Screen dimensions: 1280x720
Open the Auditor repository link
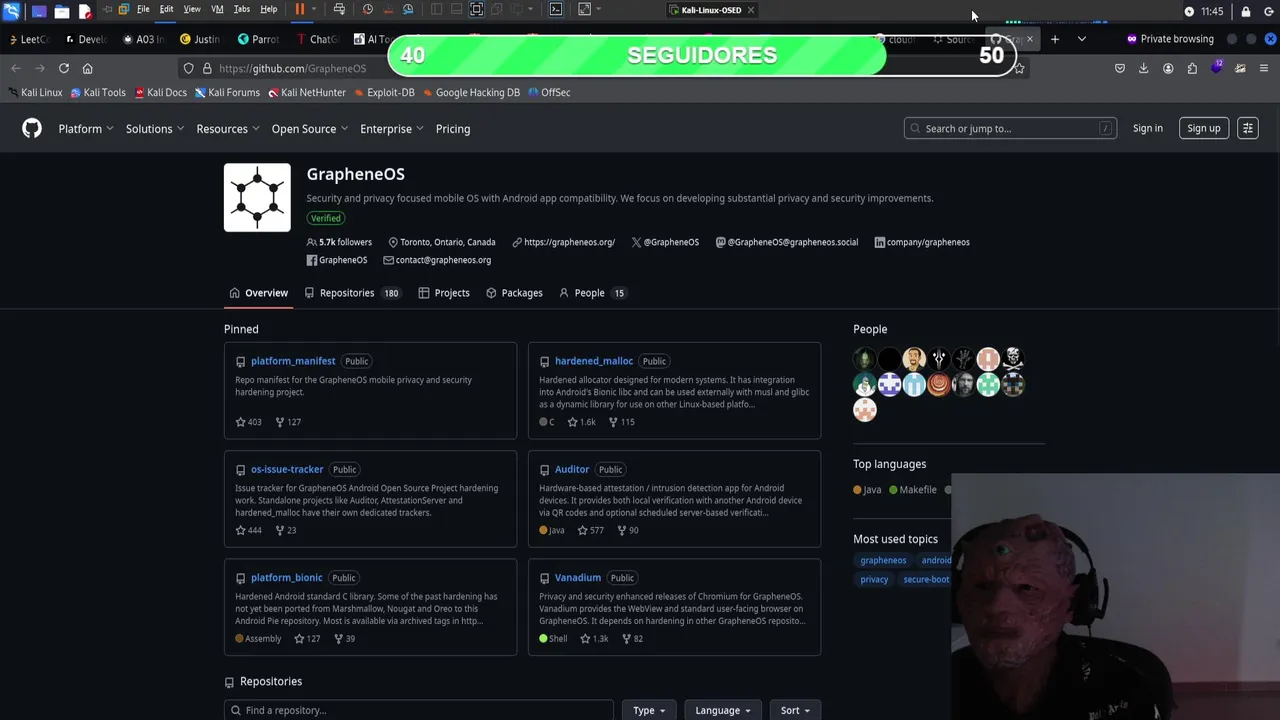tap(572, 469)
